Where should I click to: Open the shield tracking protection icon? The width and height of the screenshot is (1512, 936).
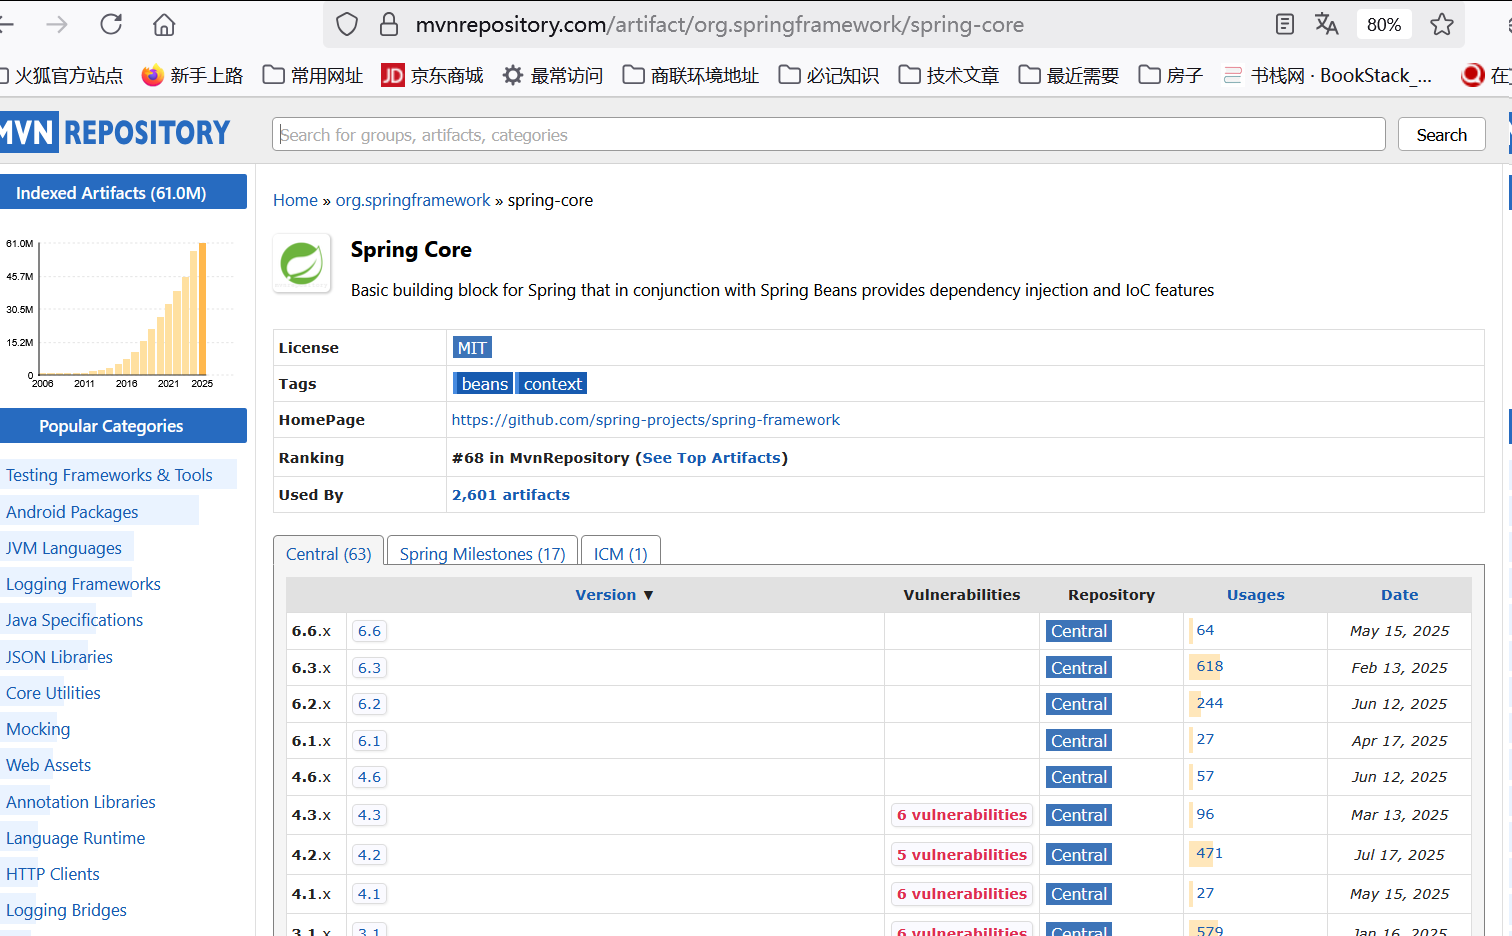(347, 24)
